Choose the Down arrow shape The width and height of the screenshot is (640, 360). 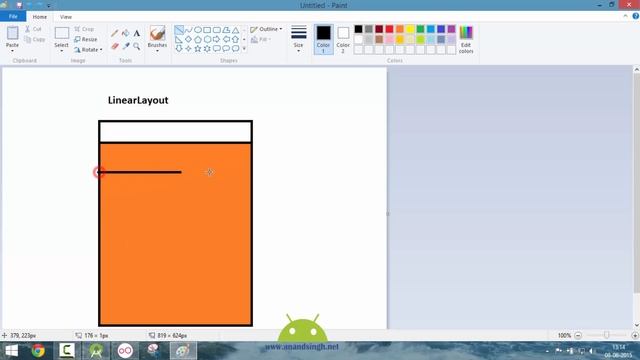click(179, 49)
